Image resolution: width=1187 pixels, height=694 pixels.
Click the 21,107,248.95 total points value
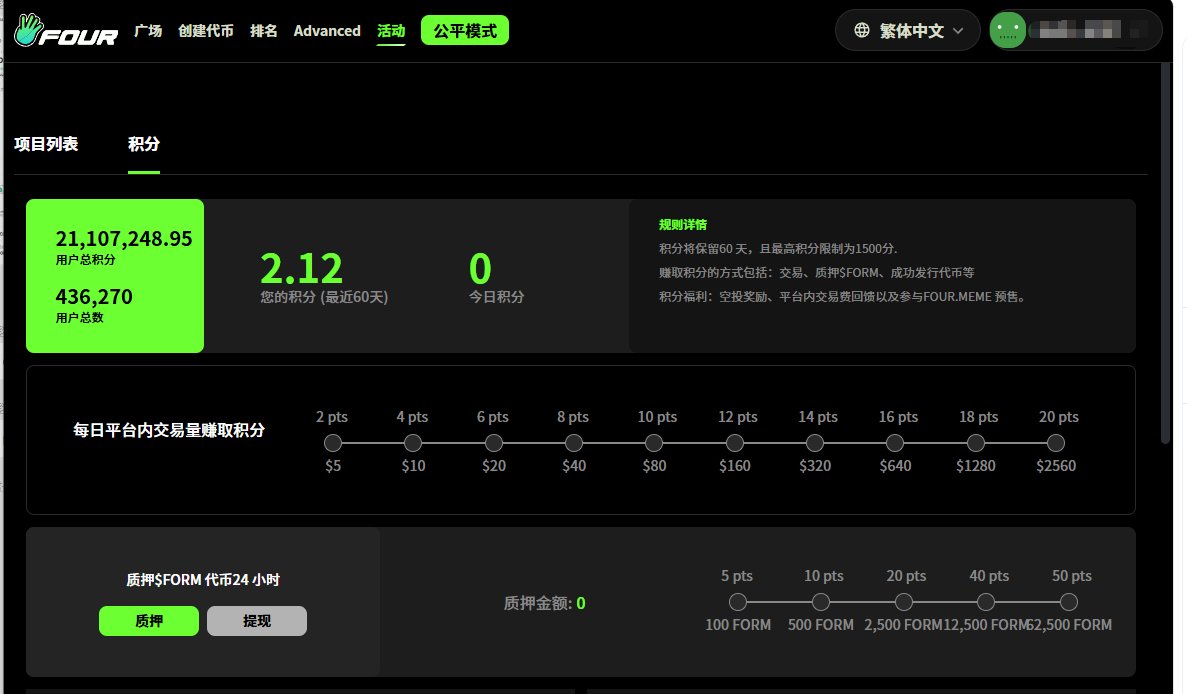tap(124, 239)
